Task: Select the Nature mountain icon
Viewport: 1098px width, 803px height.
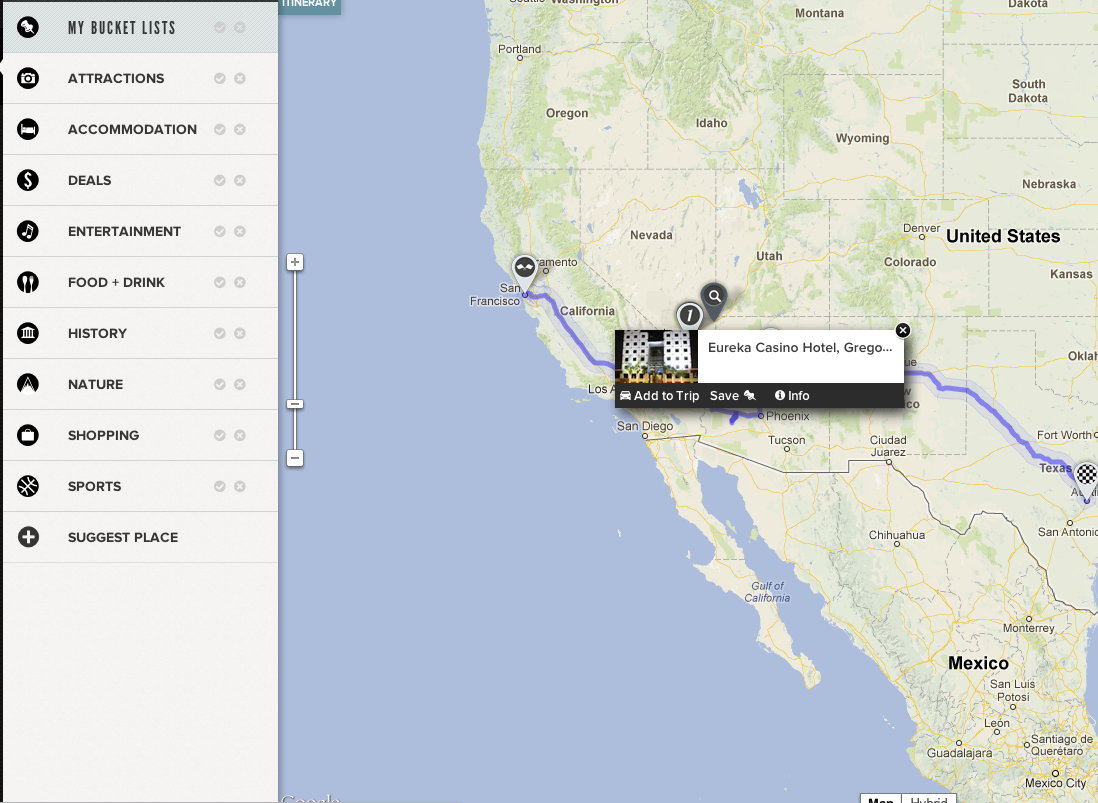Action: click(x=28, y=384)
